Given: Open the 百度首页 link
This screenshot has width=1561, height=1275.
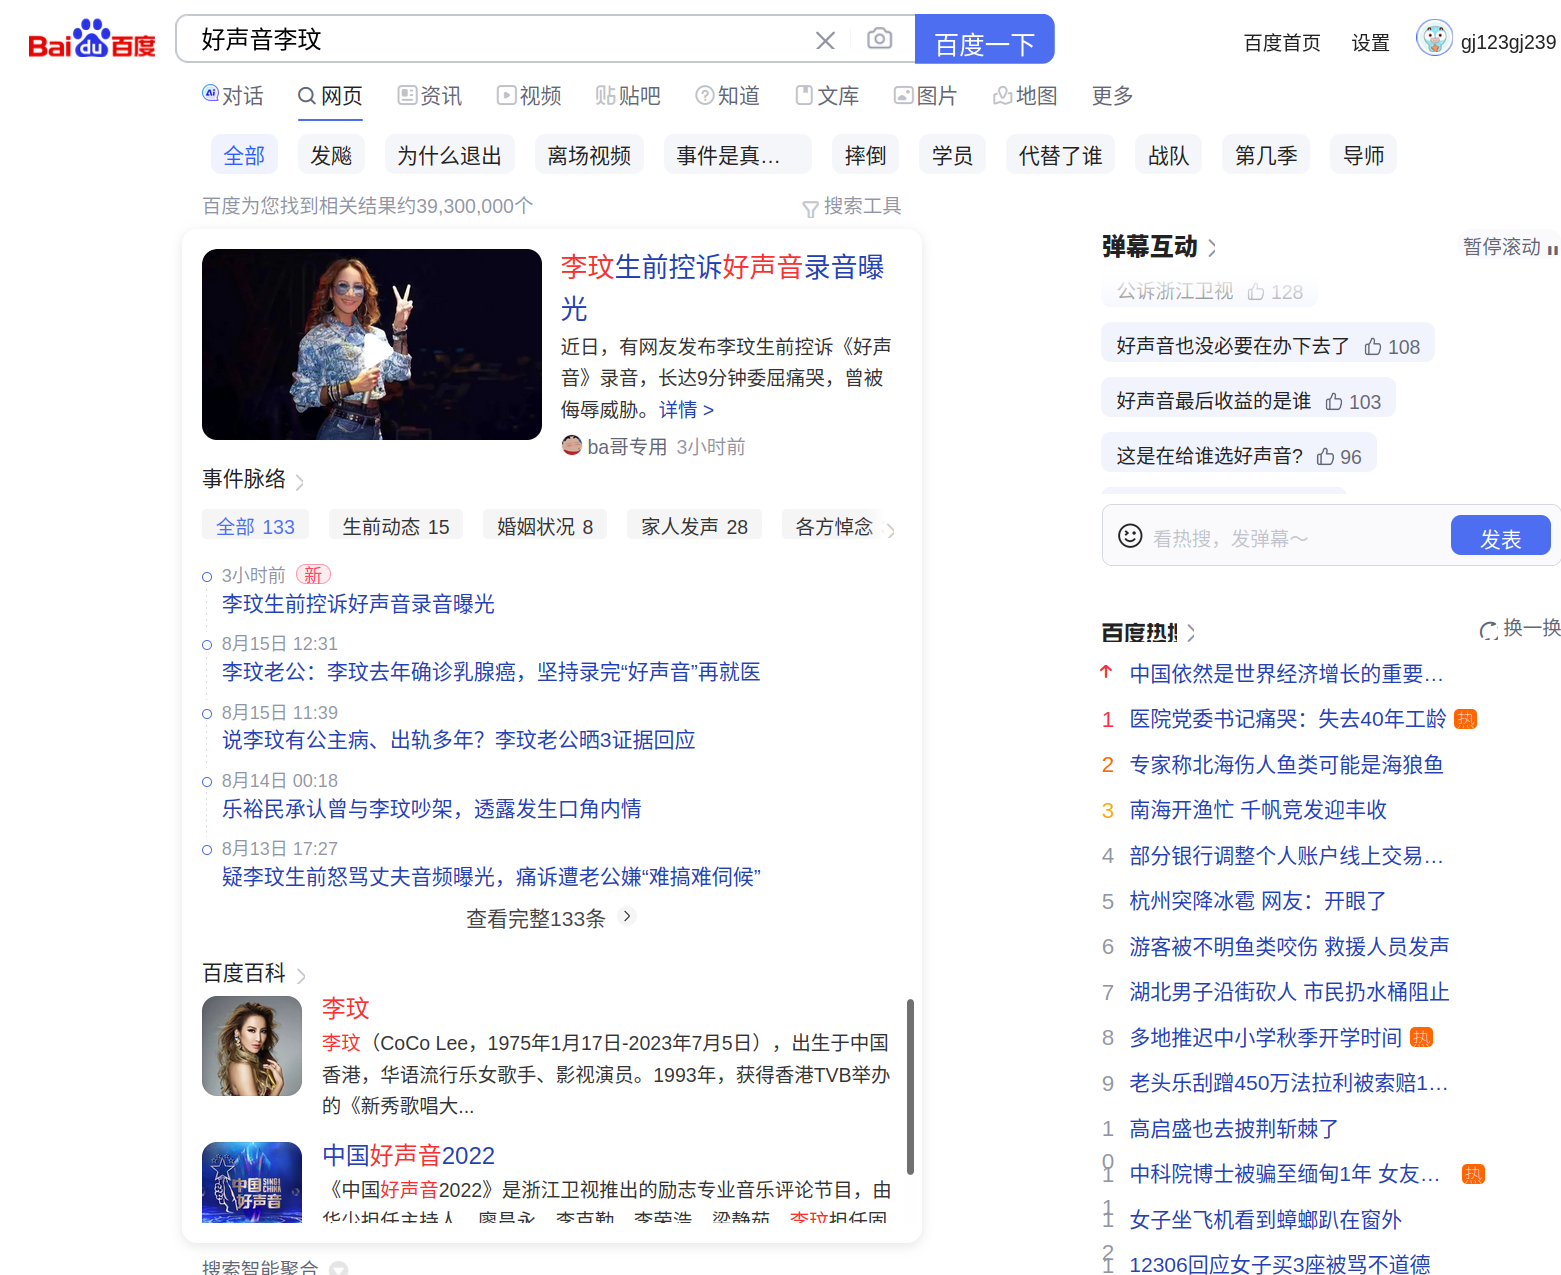Looking at the screenshot, I should click(x=1282, y=42).
